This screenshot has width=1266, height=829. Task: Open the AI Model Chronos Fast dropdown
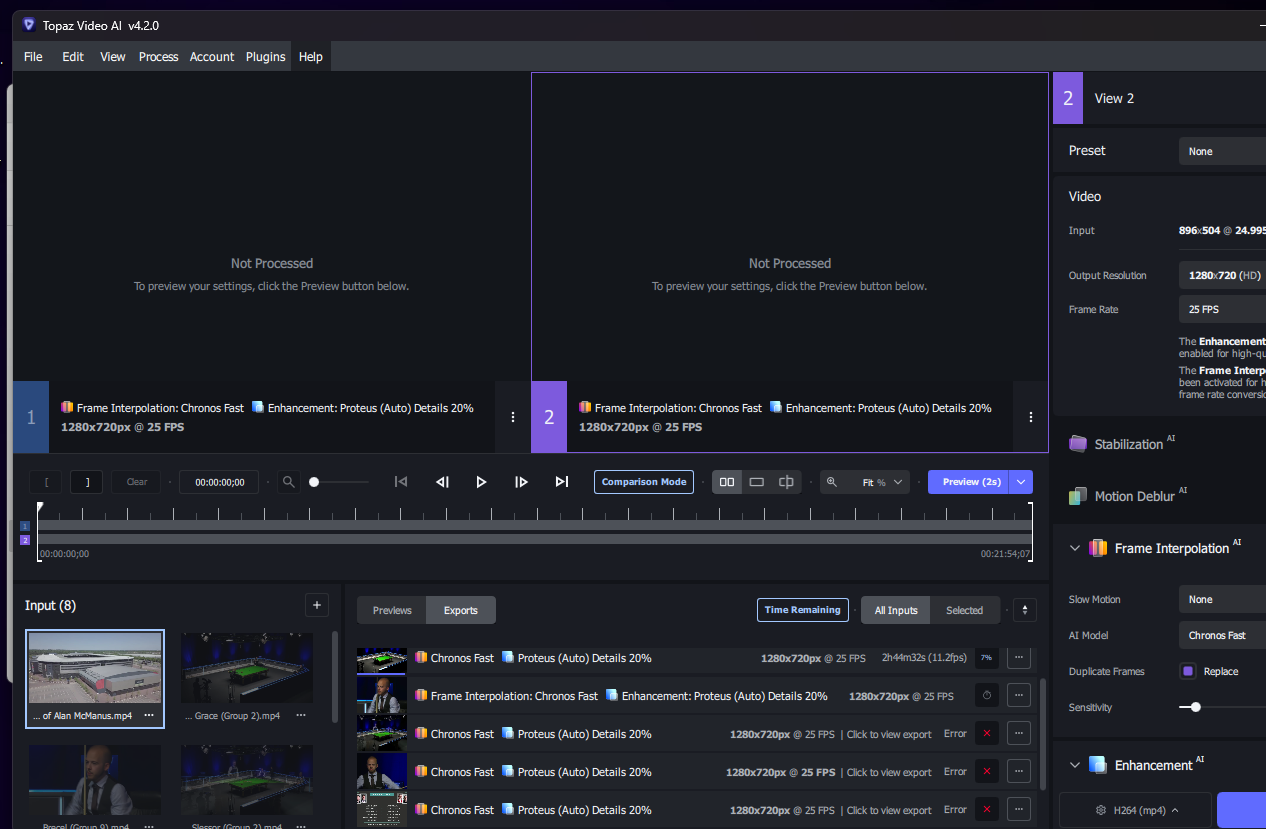pyautogui.click(x=1221, y=634)
